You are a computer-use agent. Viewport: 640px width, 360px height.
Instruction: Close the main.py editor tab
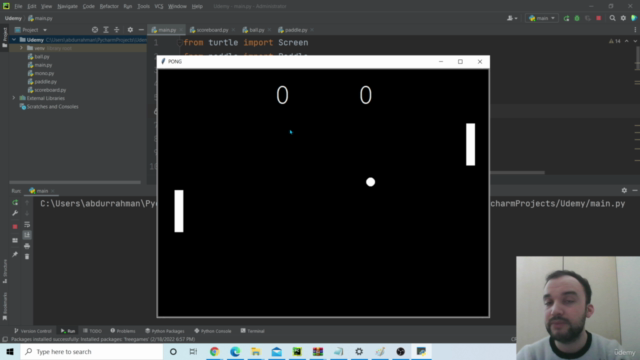(x=181, y=30)
